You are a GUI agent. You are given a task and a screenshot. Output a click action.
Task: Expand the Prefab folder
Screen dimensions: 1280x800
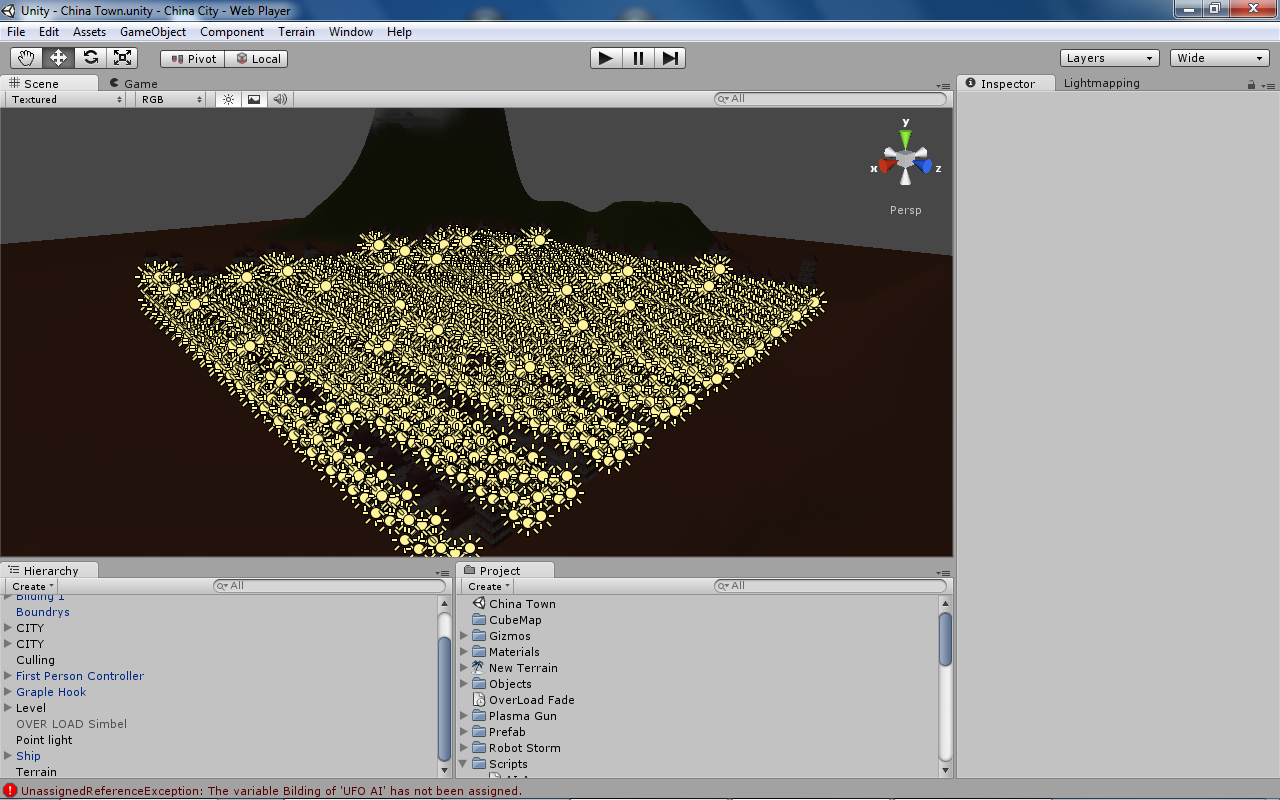tap(464, 732)
